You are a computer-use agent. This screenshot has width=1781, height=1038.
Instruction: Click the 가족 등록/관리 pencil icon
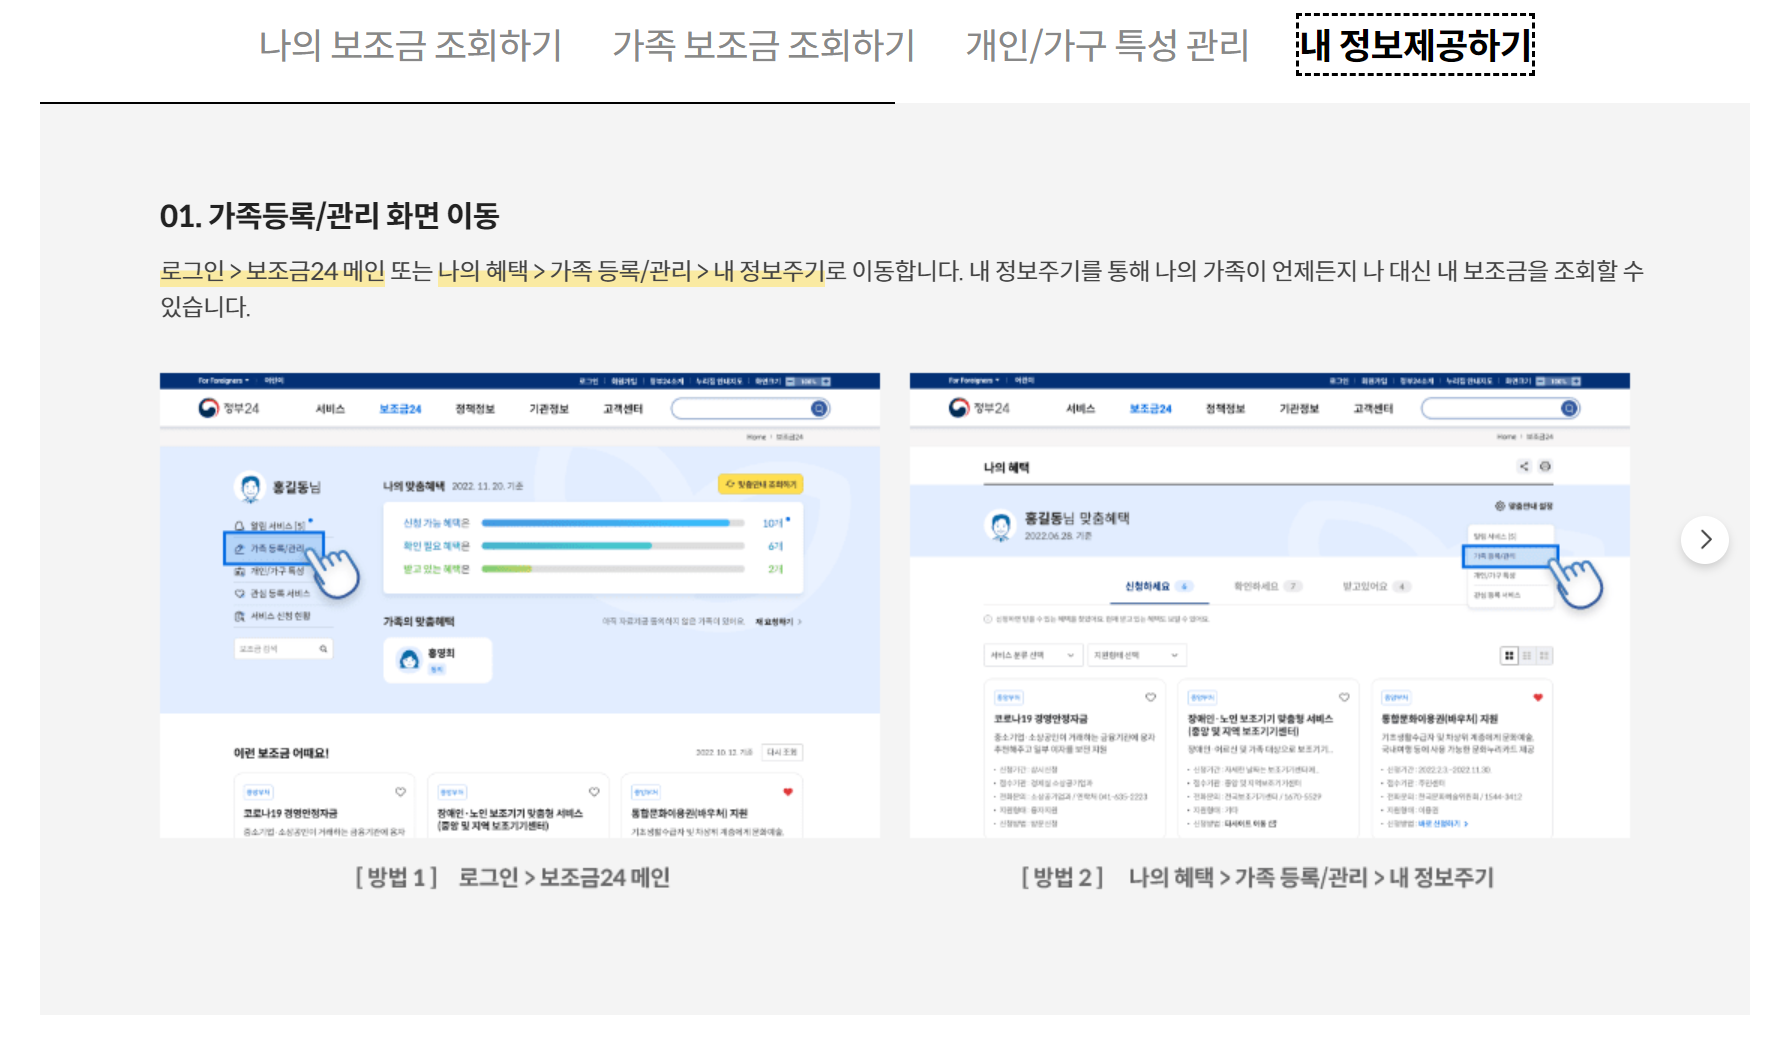tap(238, 549)
